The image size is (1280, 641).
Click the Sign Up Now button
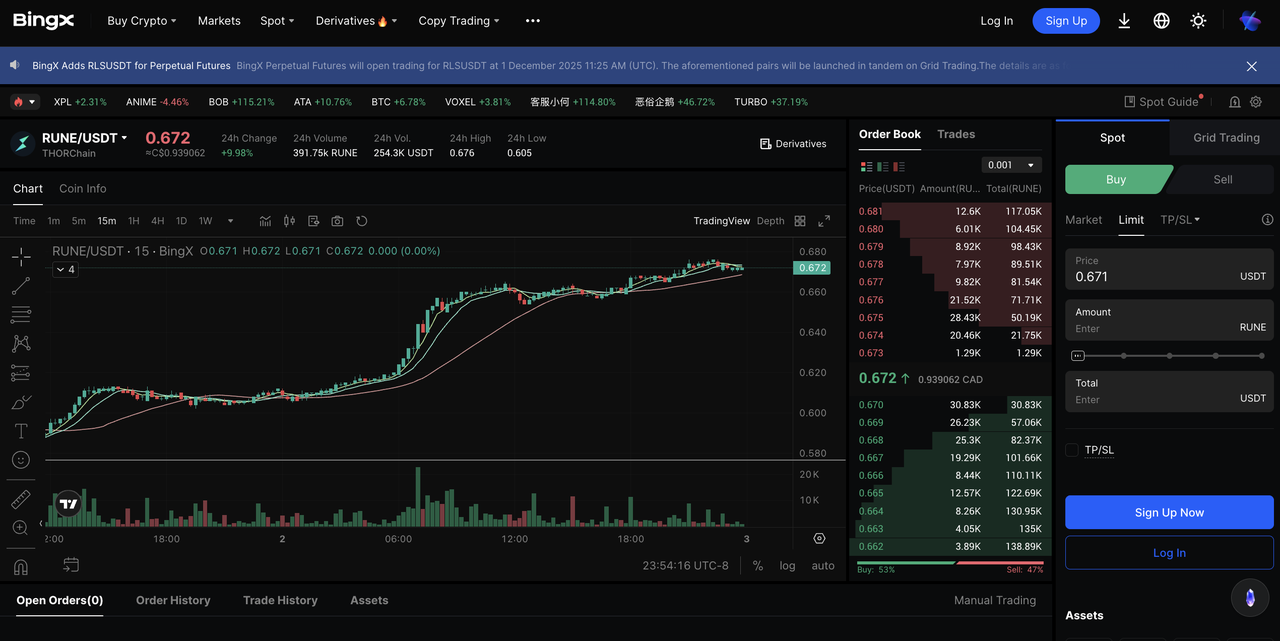coord(1169,512)
